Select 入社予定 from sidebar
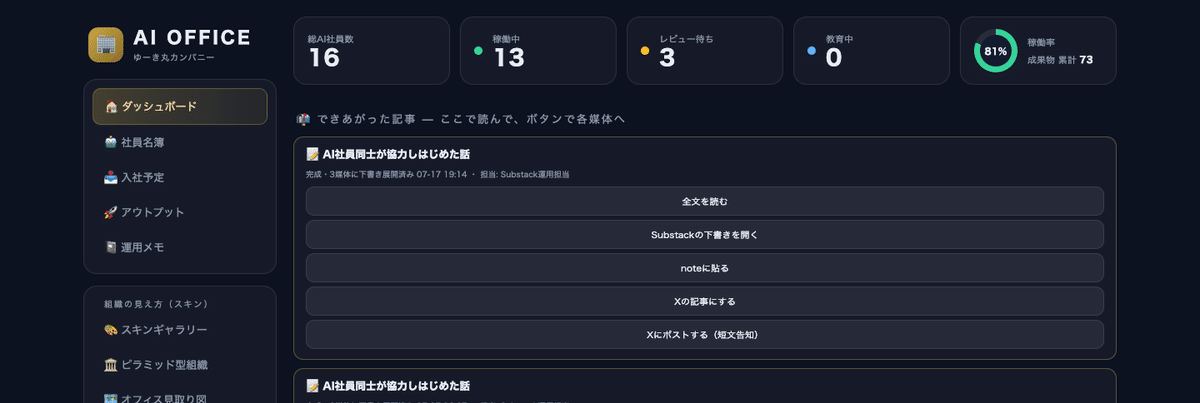This screenshot has height=403, width=1200. 180,177
